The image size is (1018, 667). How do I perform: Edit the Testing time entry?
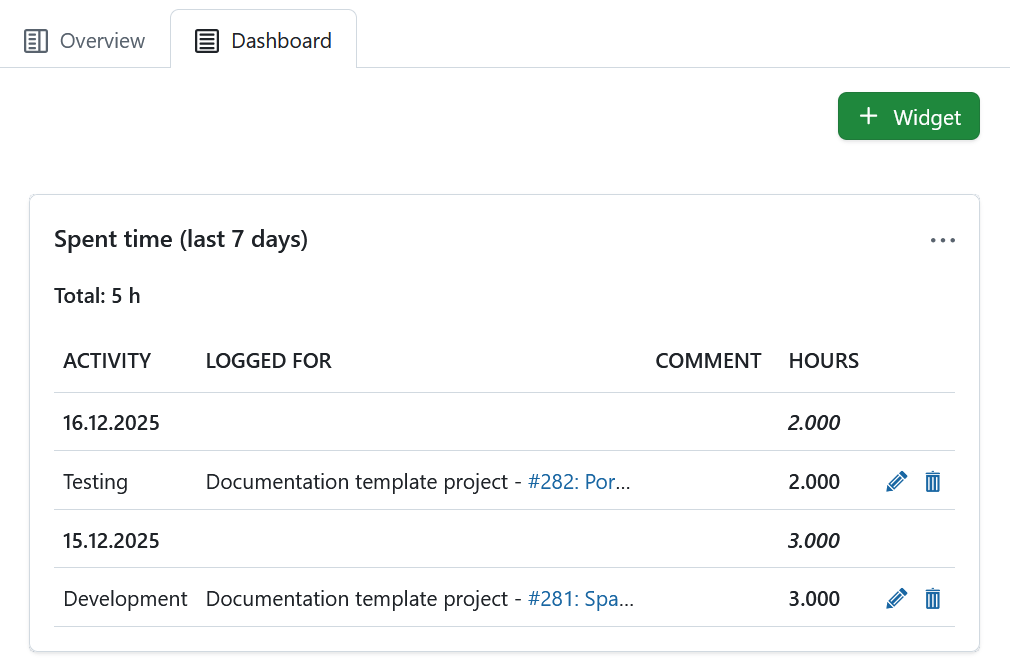pos(896,481)
